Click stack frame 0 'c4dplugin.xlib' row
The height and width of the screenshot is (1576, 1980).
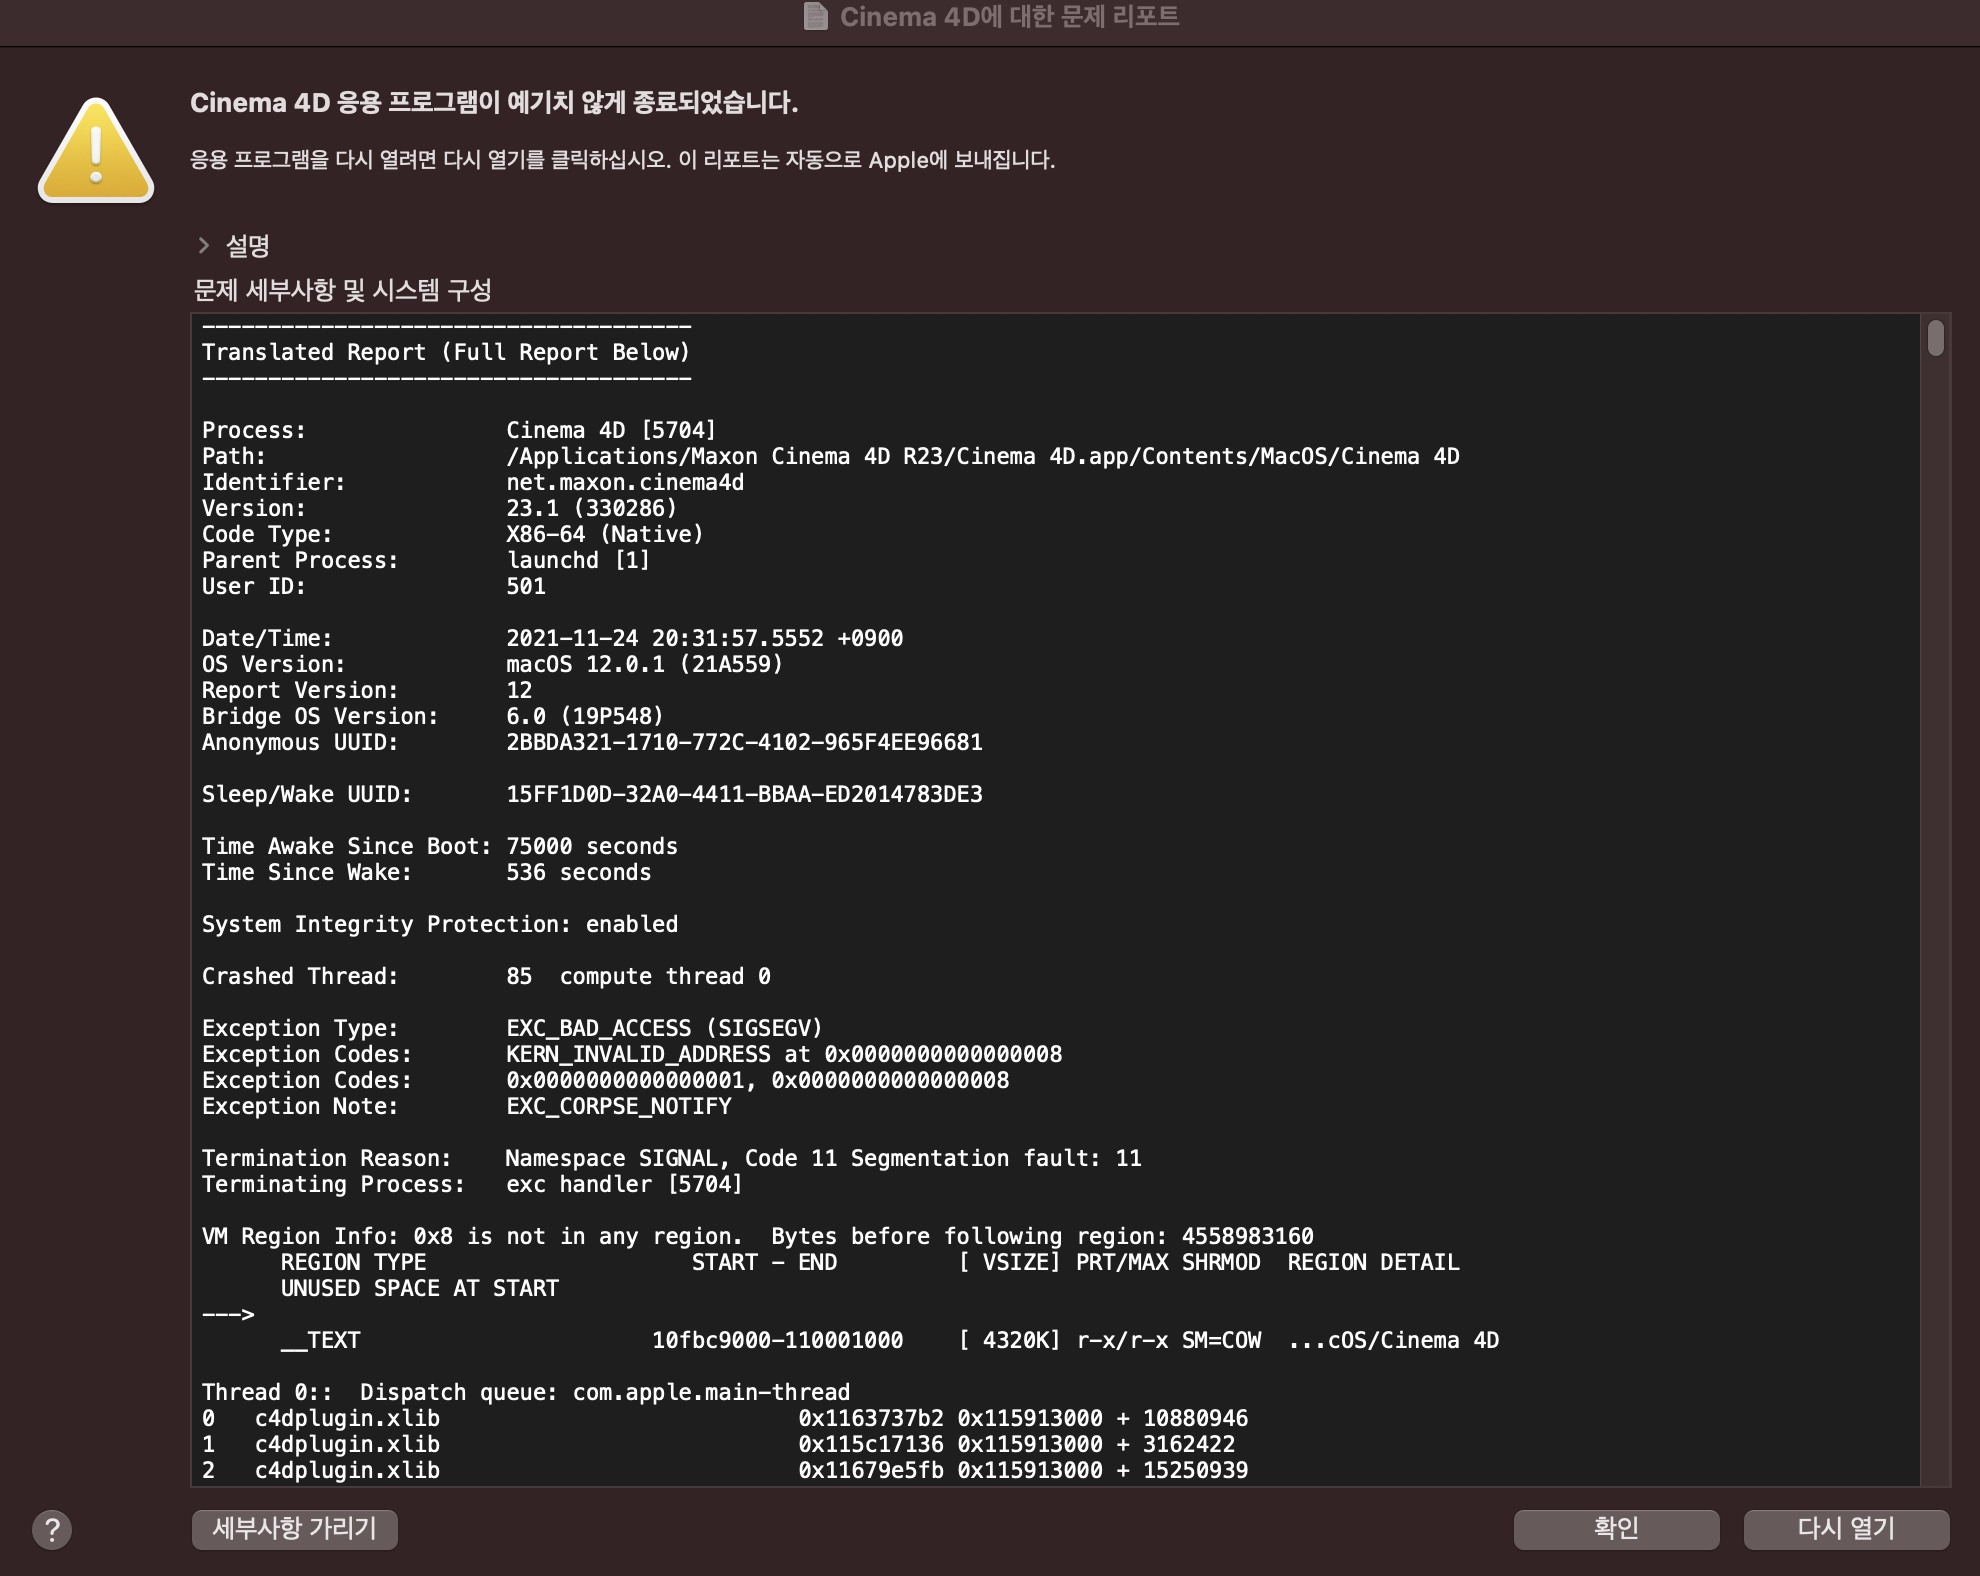click(x=725, y=1418)
